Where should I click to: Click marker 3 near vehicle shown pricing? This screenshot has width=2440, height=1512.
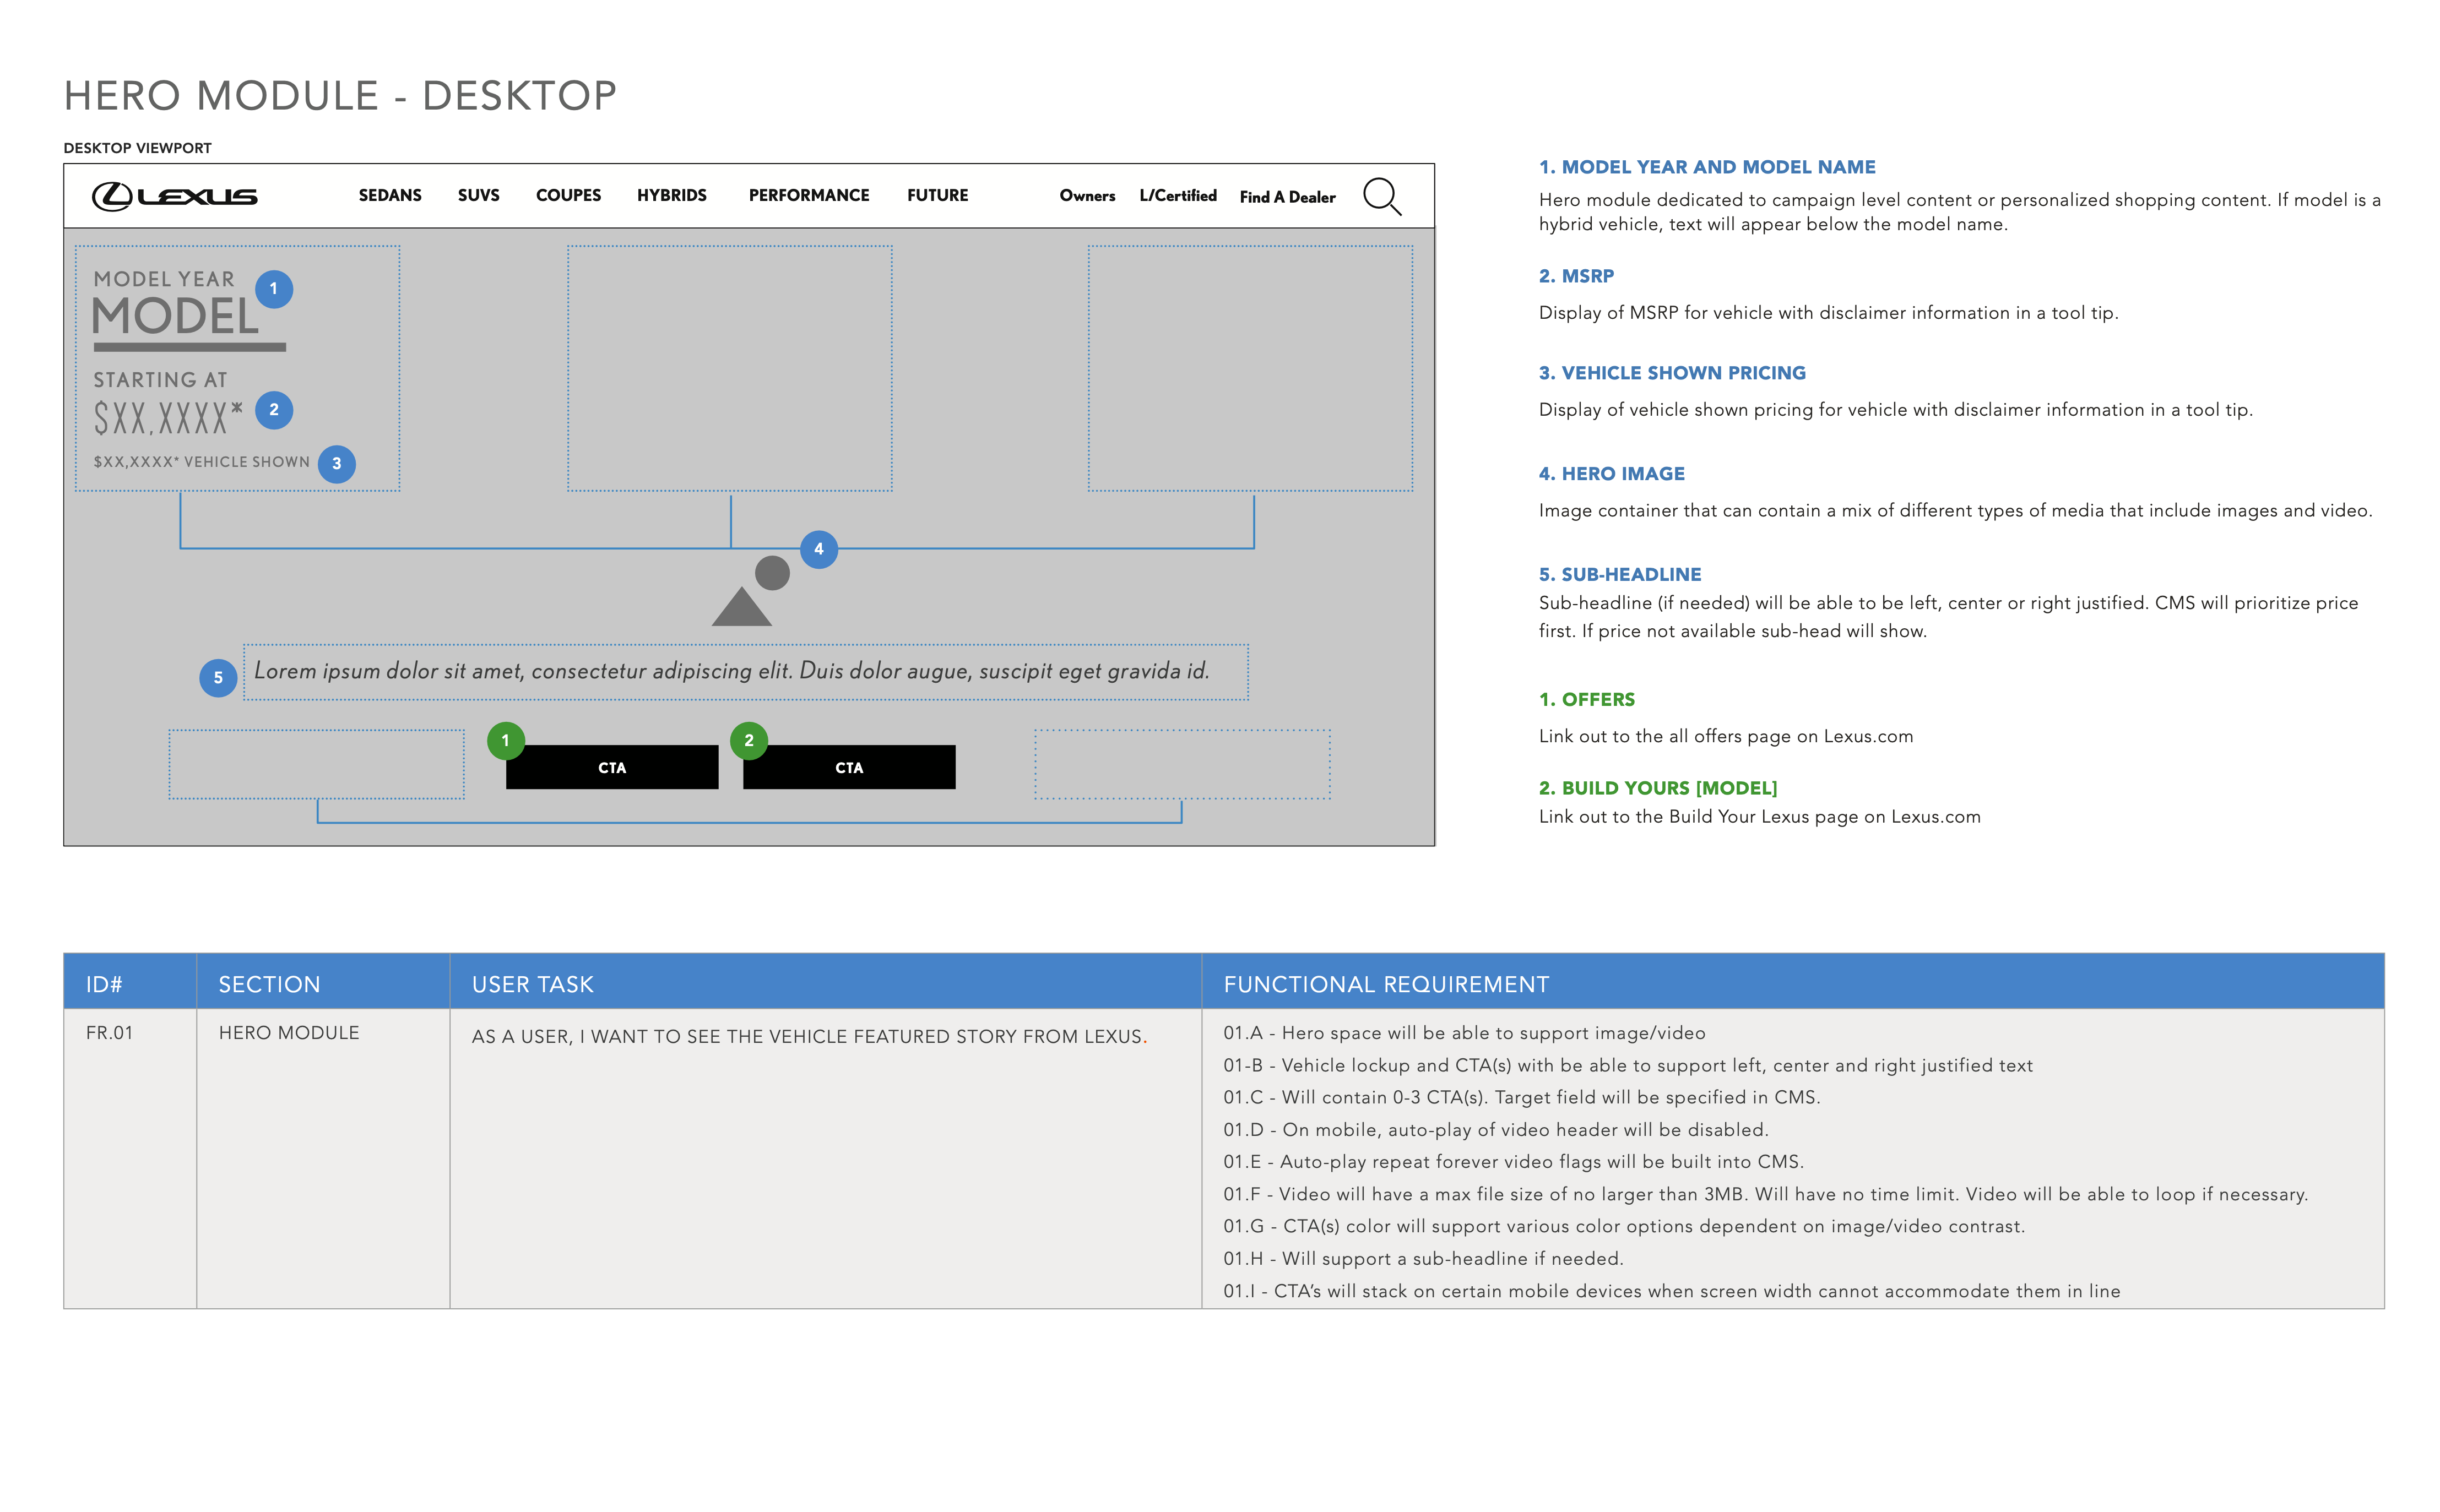(336, 463)
